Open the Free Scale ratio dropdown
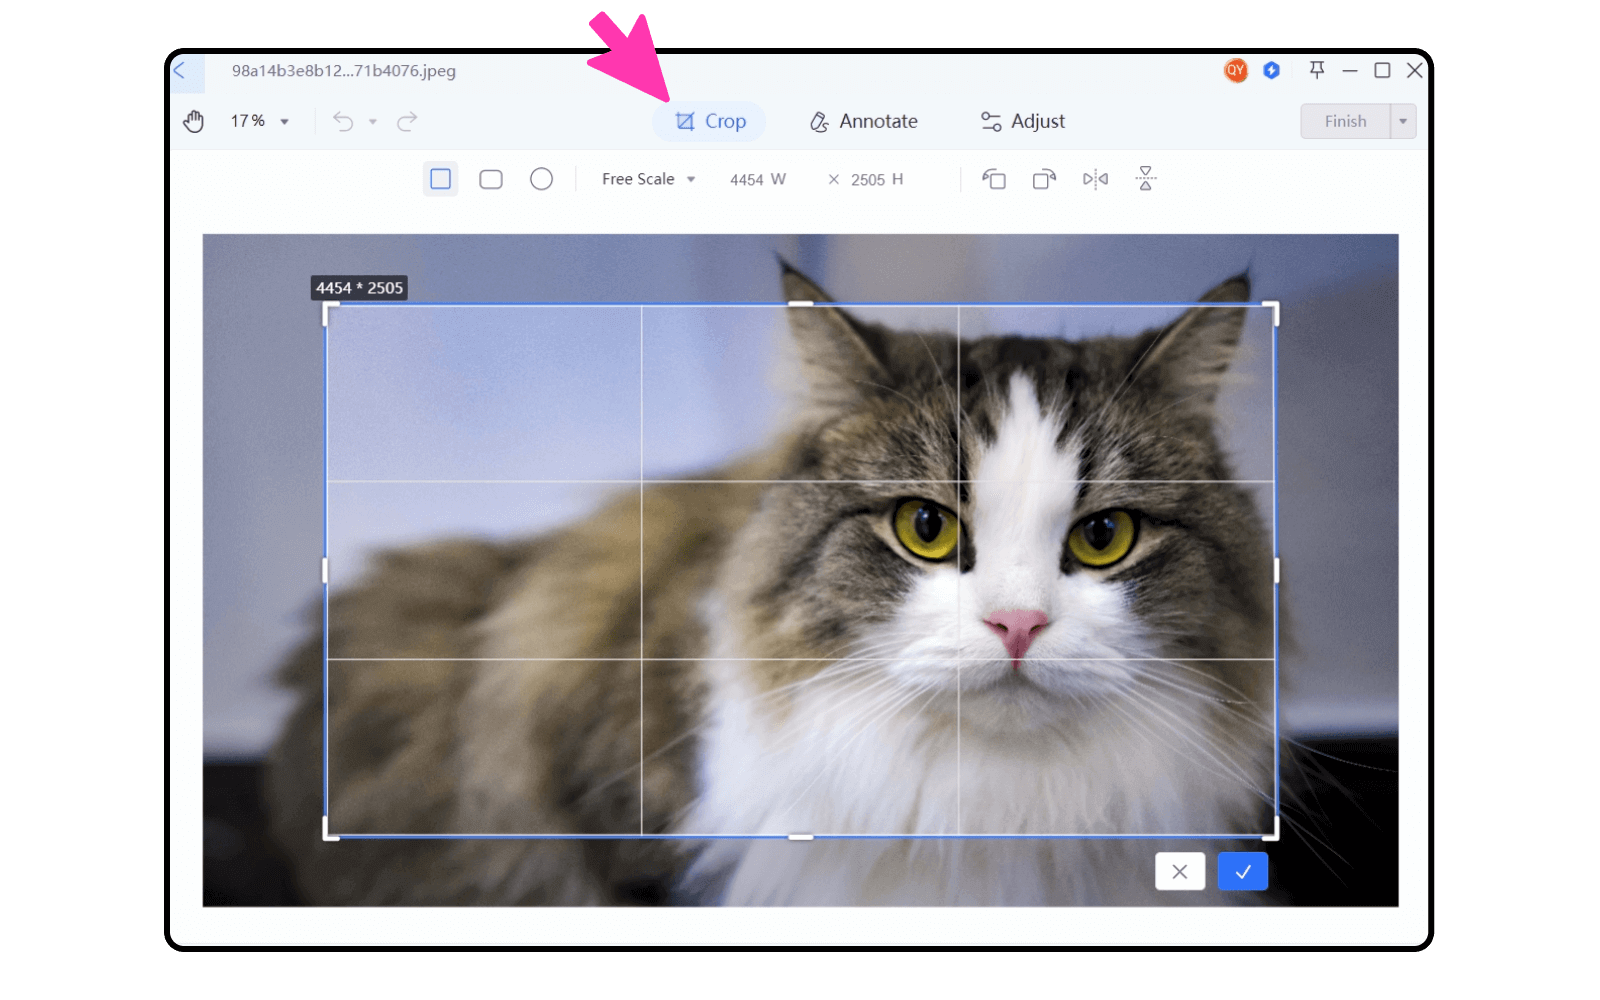Viewport: 1600px width, 1000px height. [x=648, y=179]
